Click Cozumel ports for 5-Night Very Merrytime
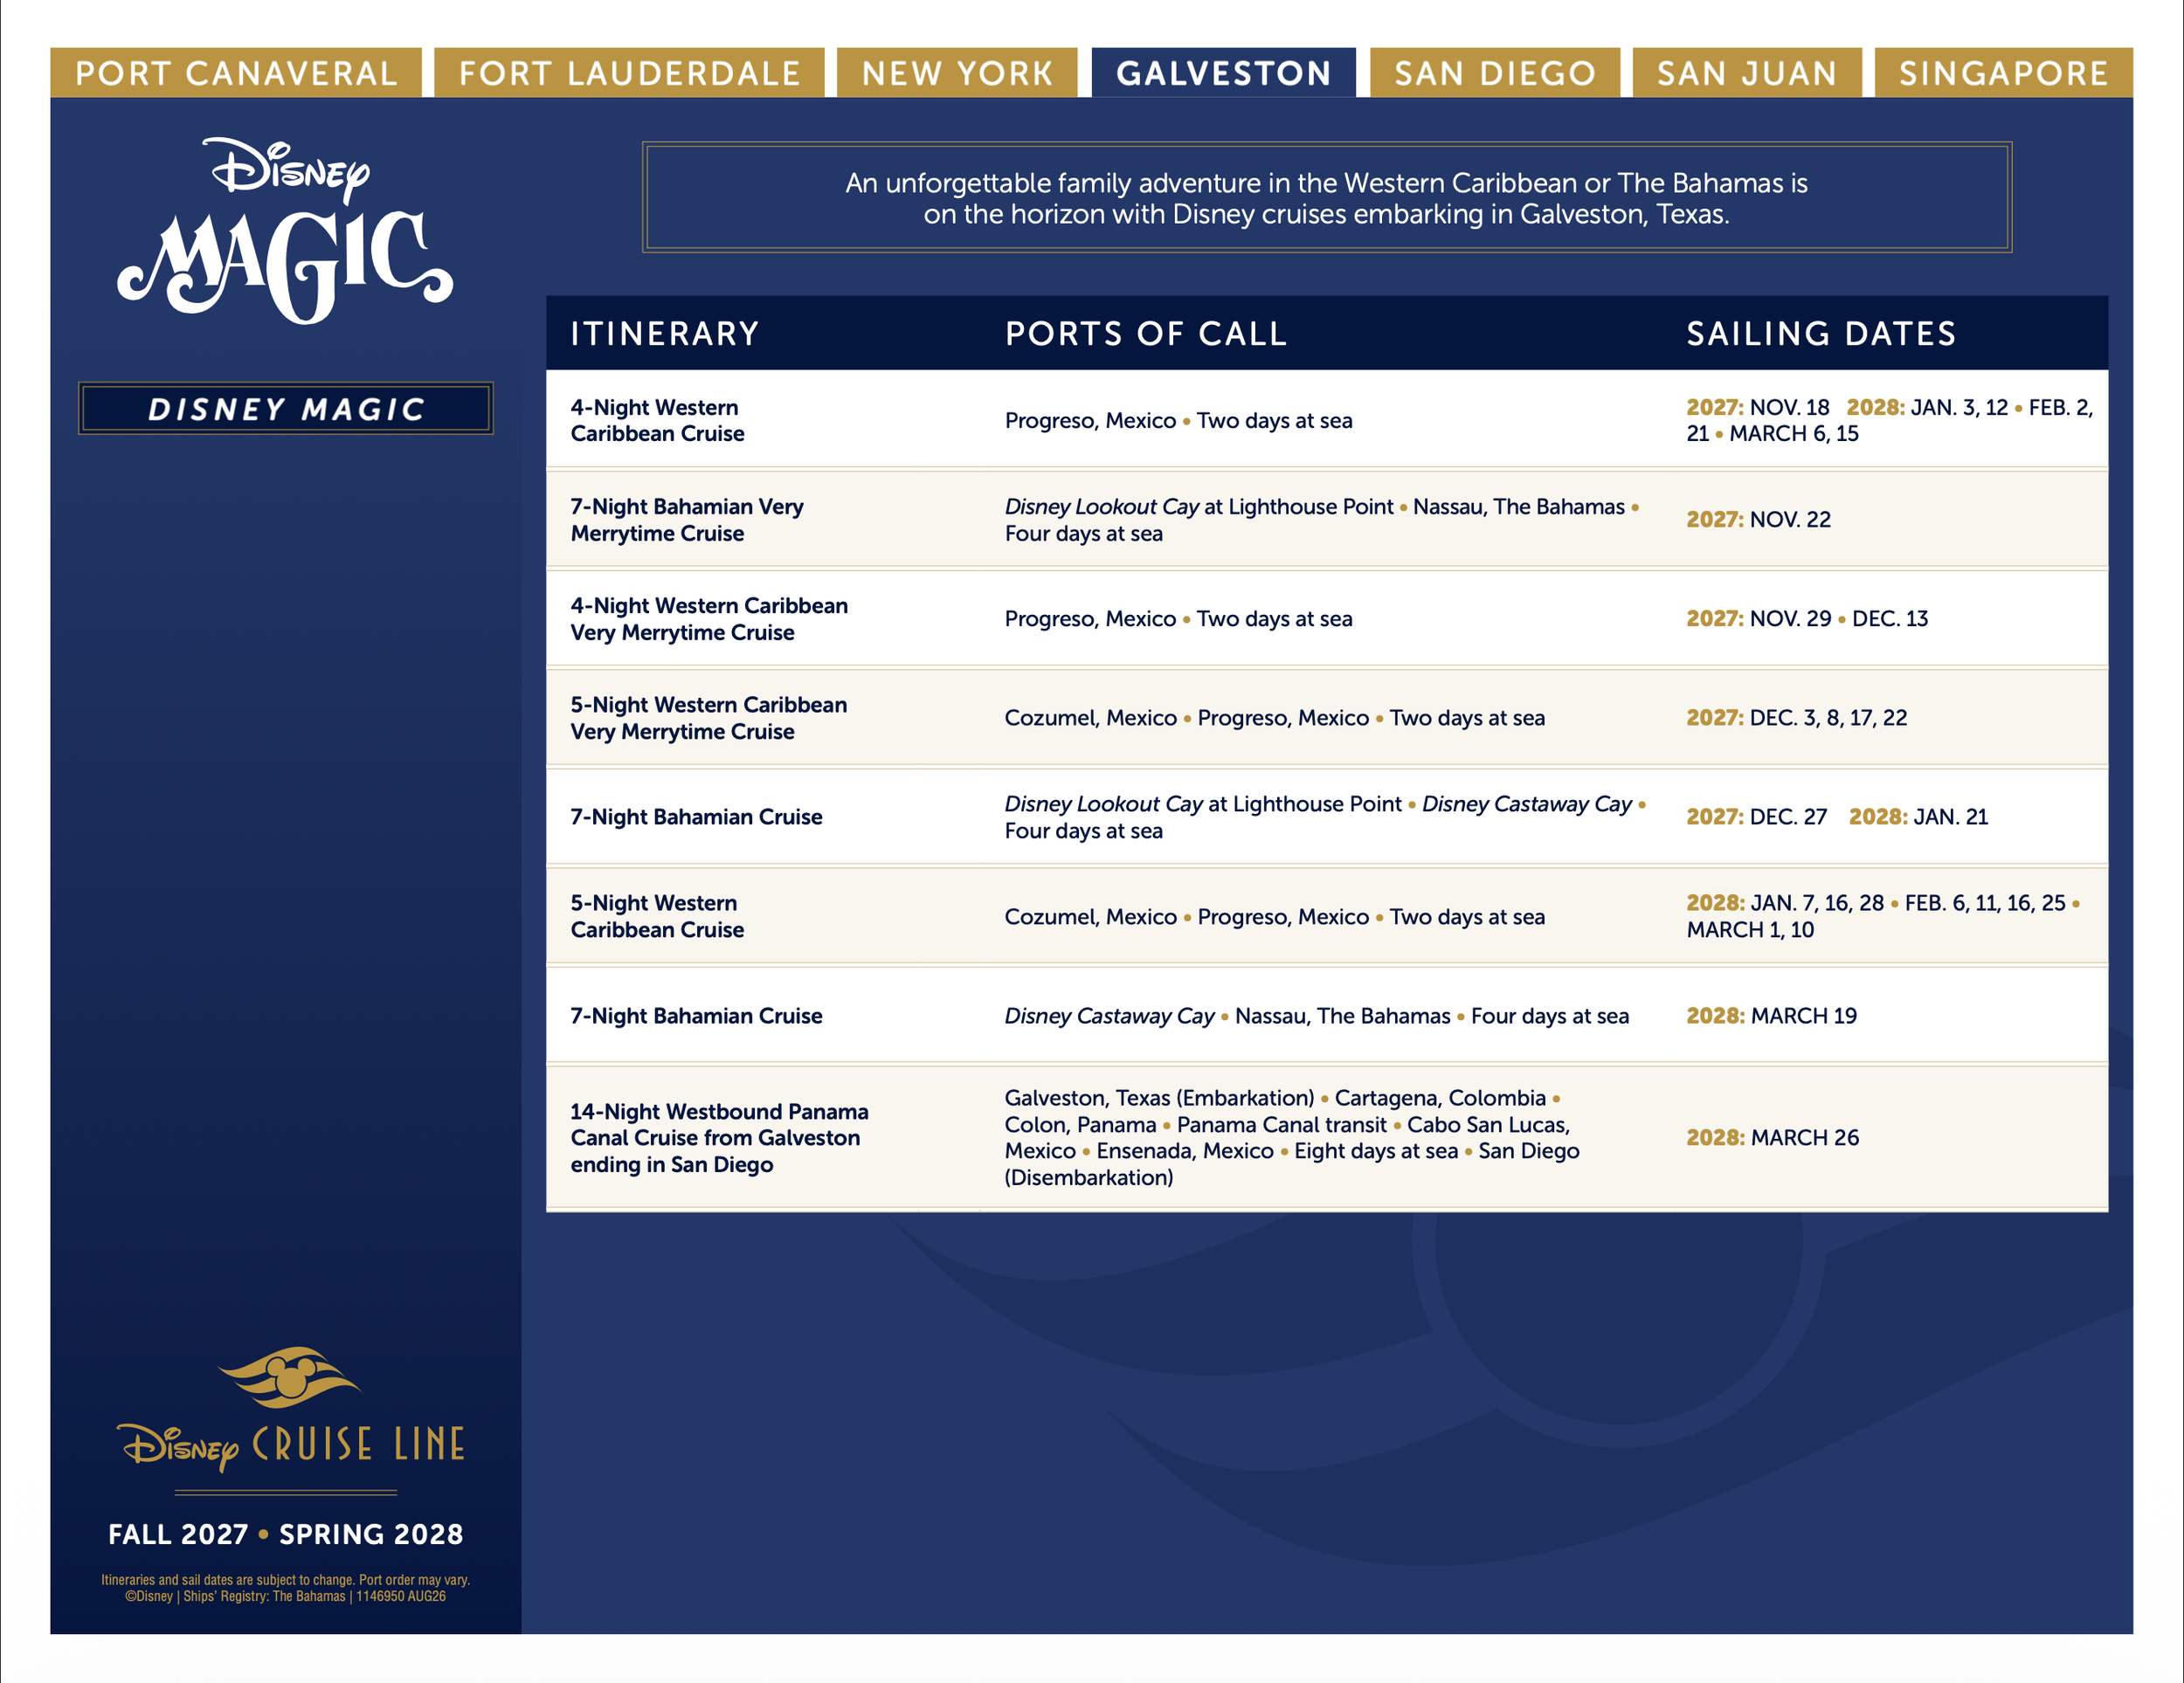 (1274, 718)
